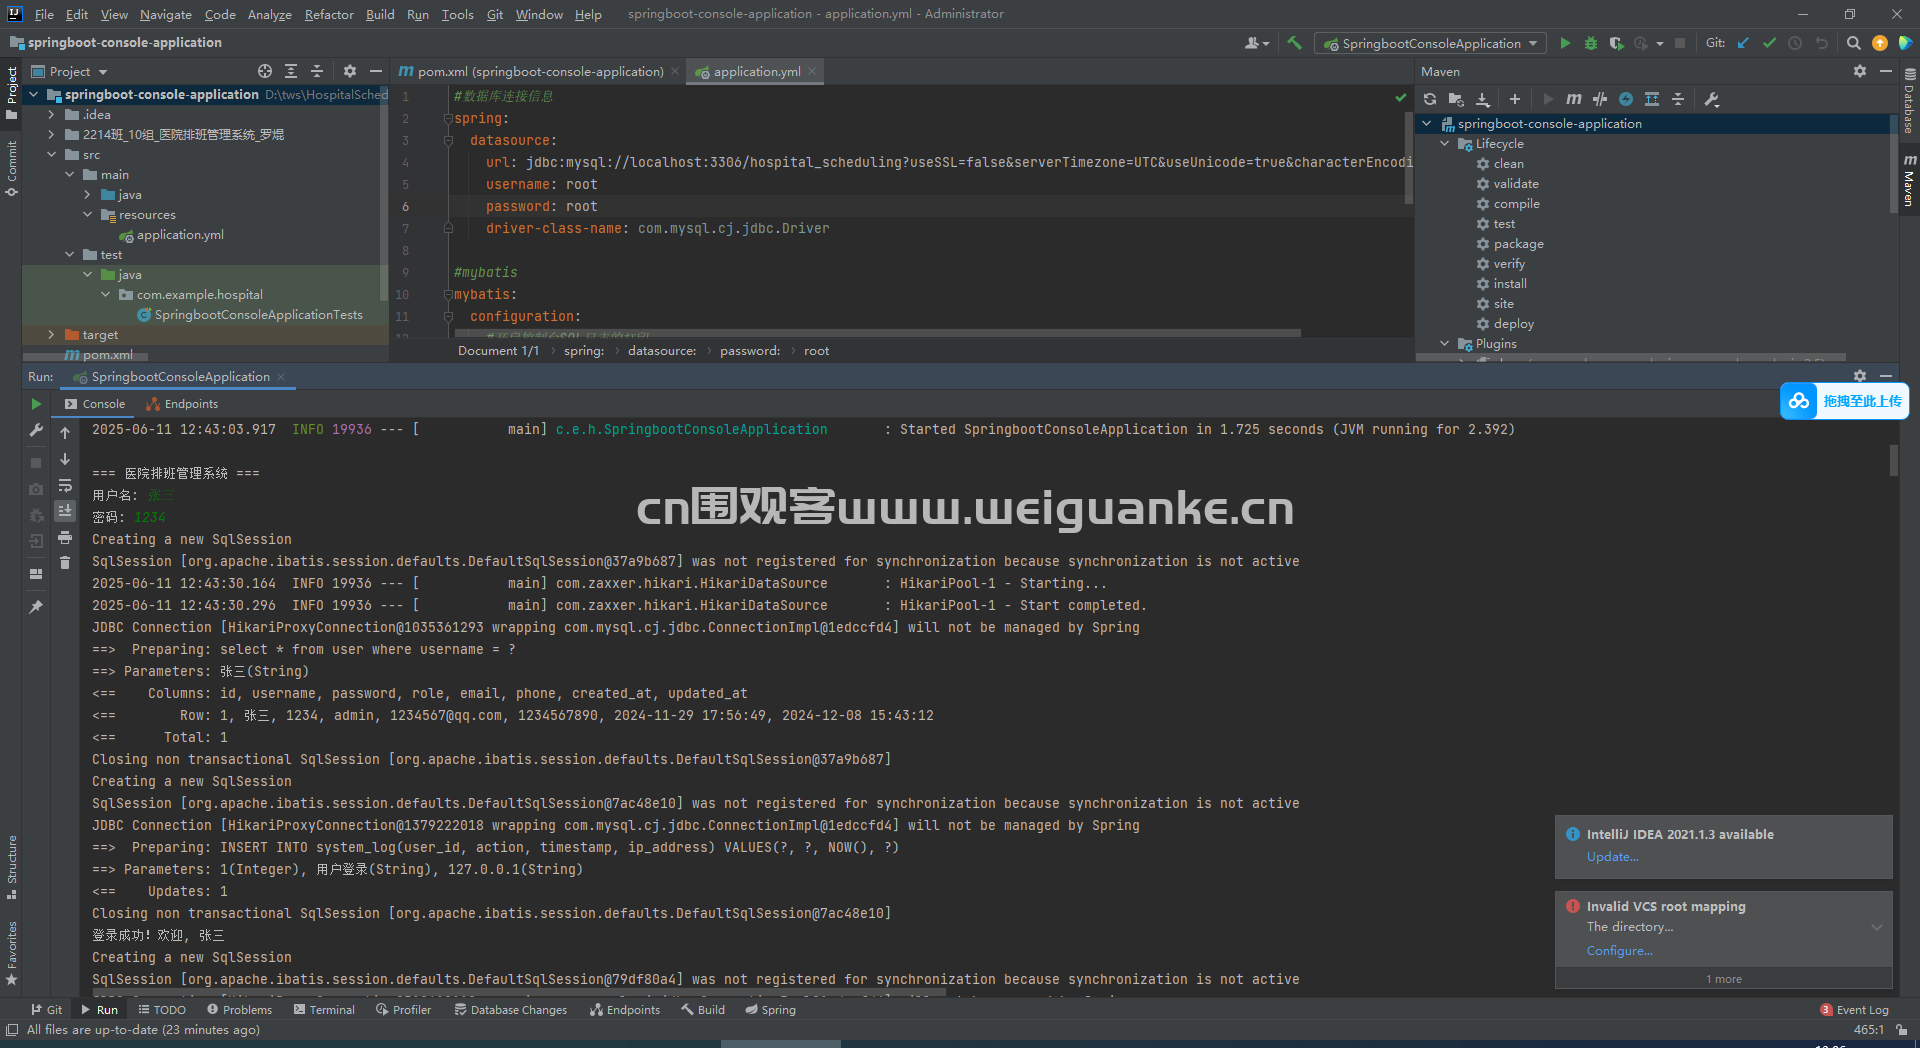
Task: Download Maven sources and documentation
Action: click(x=1483, y=99)
